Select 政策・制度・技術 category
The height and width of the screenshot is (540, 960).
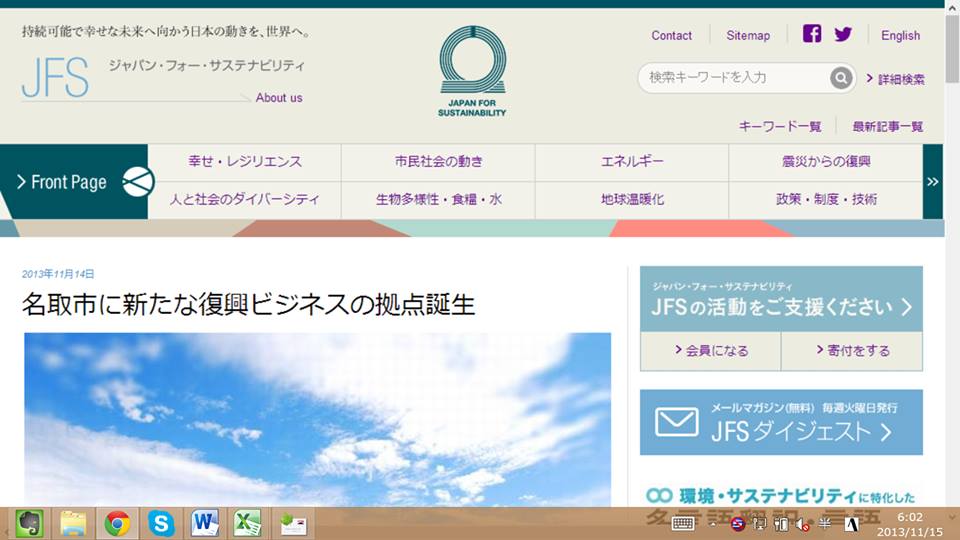[826, 200]
